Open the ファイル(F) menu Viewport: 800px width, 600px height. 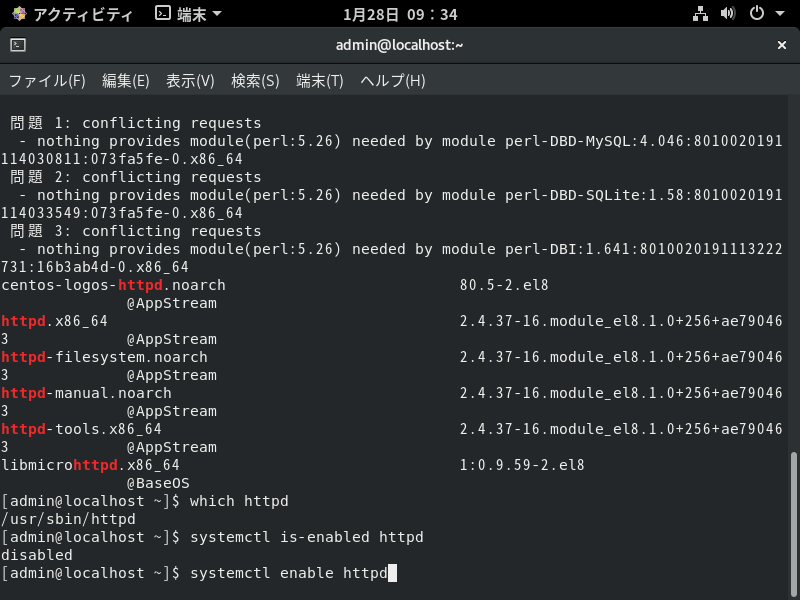[47, 81]
